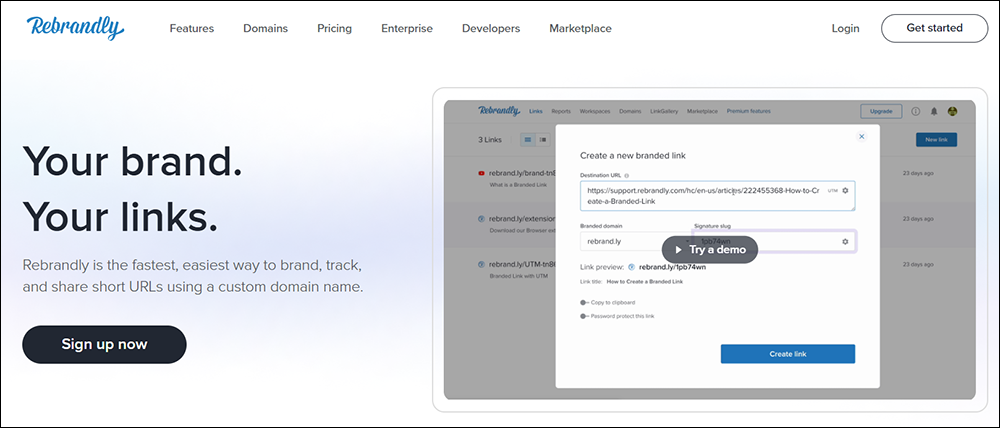This screenshot has height=428, width=1000.
Task: Open the Branded domain dropdown showing rebrand.ly
Action: 635,242
